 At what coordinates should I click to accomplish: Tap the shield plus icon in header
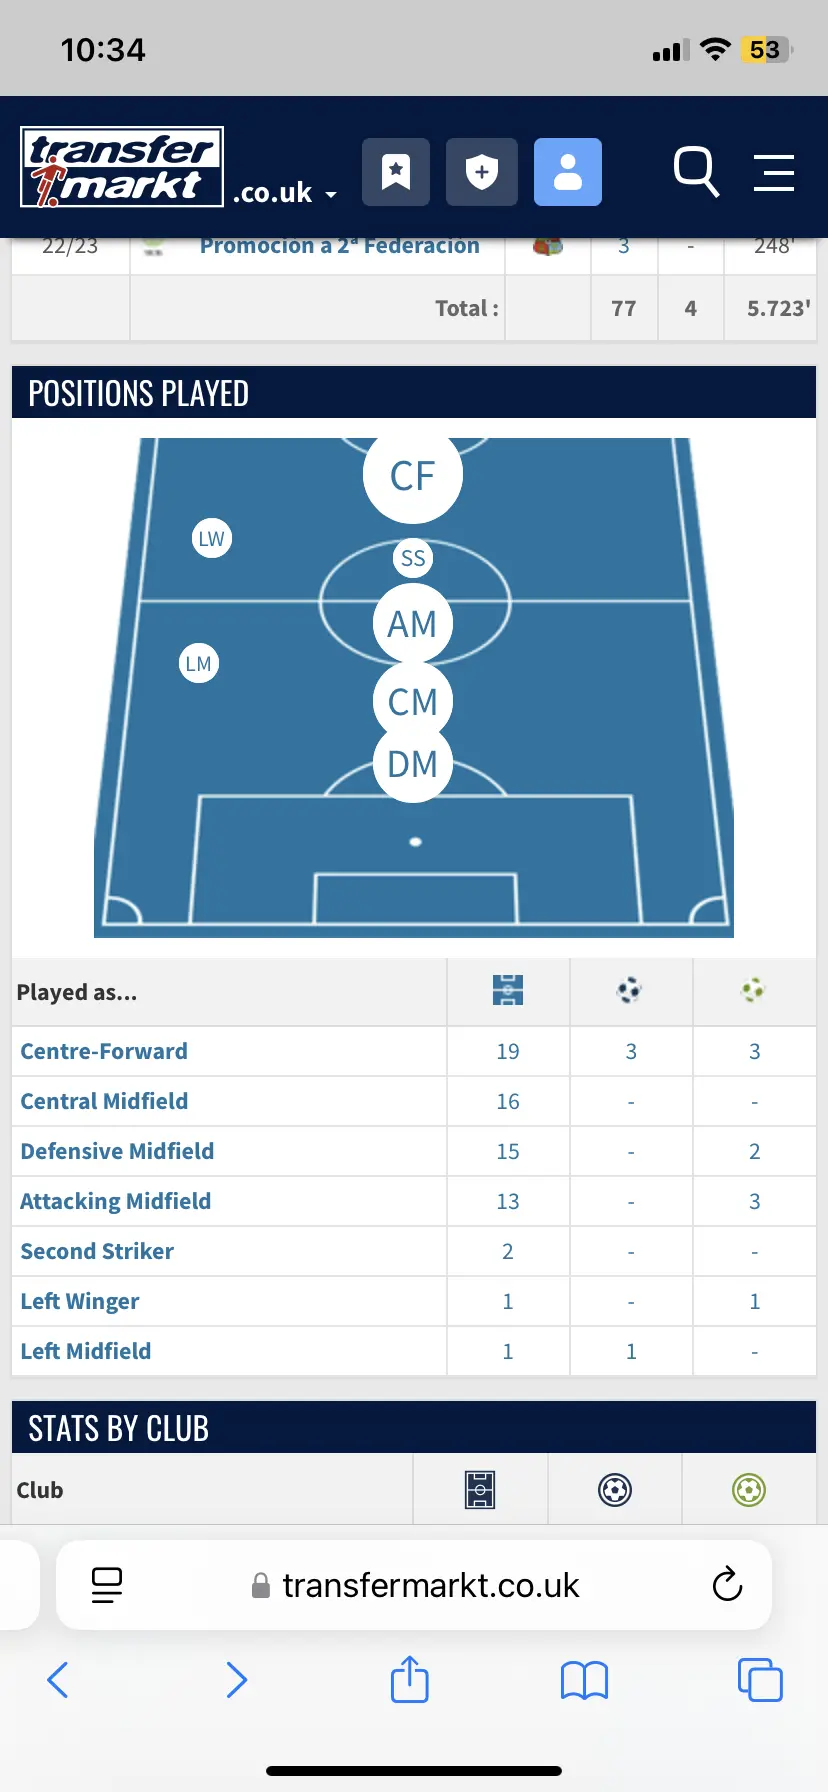coord(481,172)
